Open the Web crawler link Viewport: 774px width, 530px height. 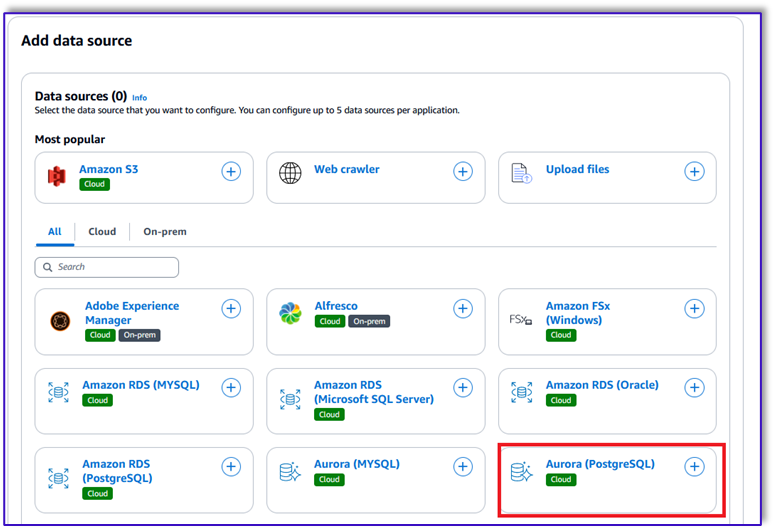(347, 169)
